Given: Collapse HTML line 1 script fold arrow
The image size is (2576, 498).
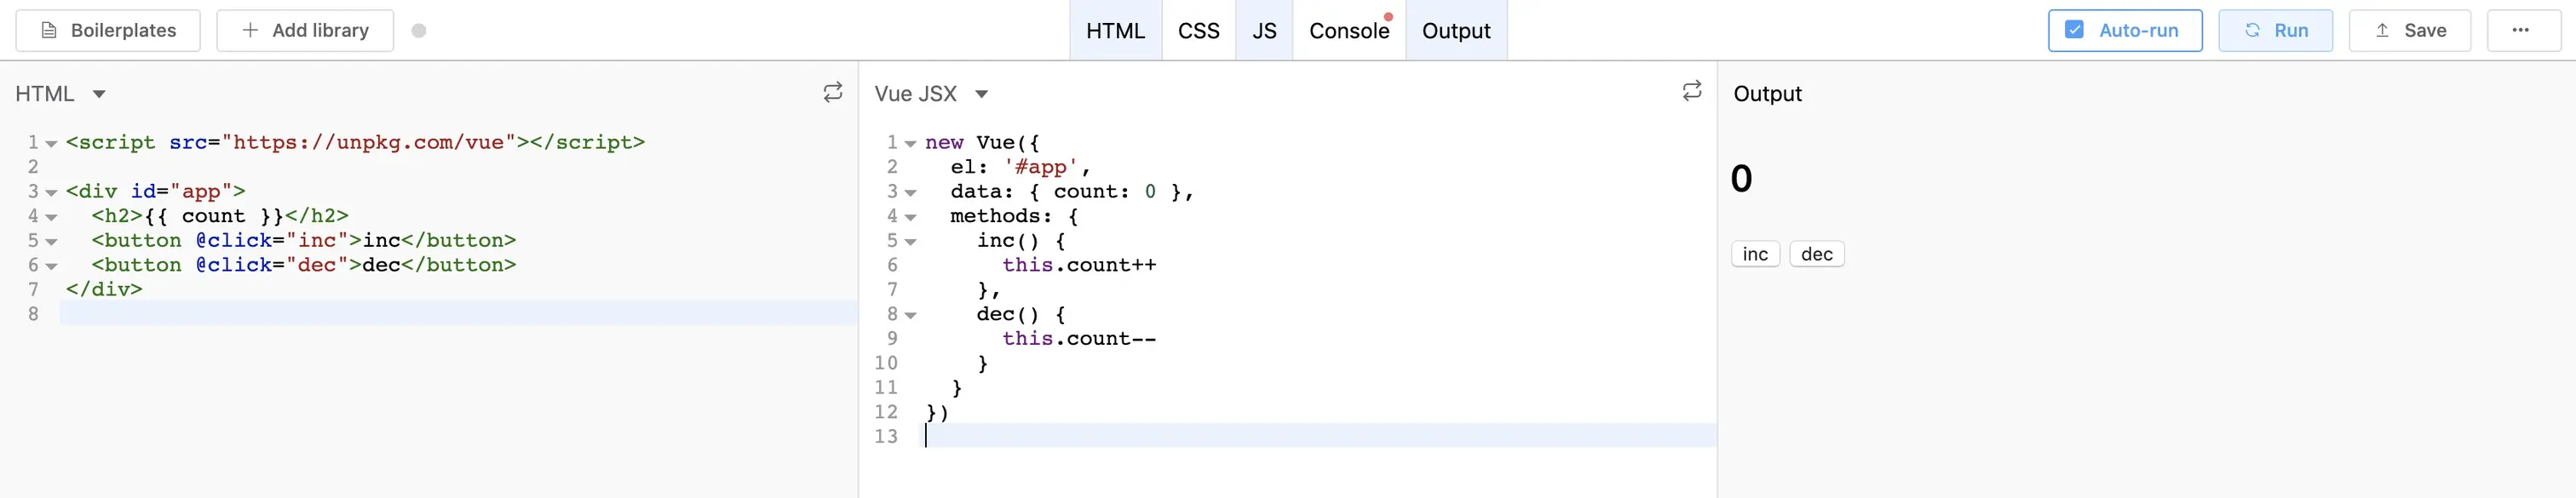Looking at the screenshot, I should click(51, 144).
